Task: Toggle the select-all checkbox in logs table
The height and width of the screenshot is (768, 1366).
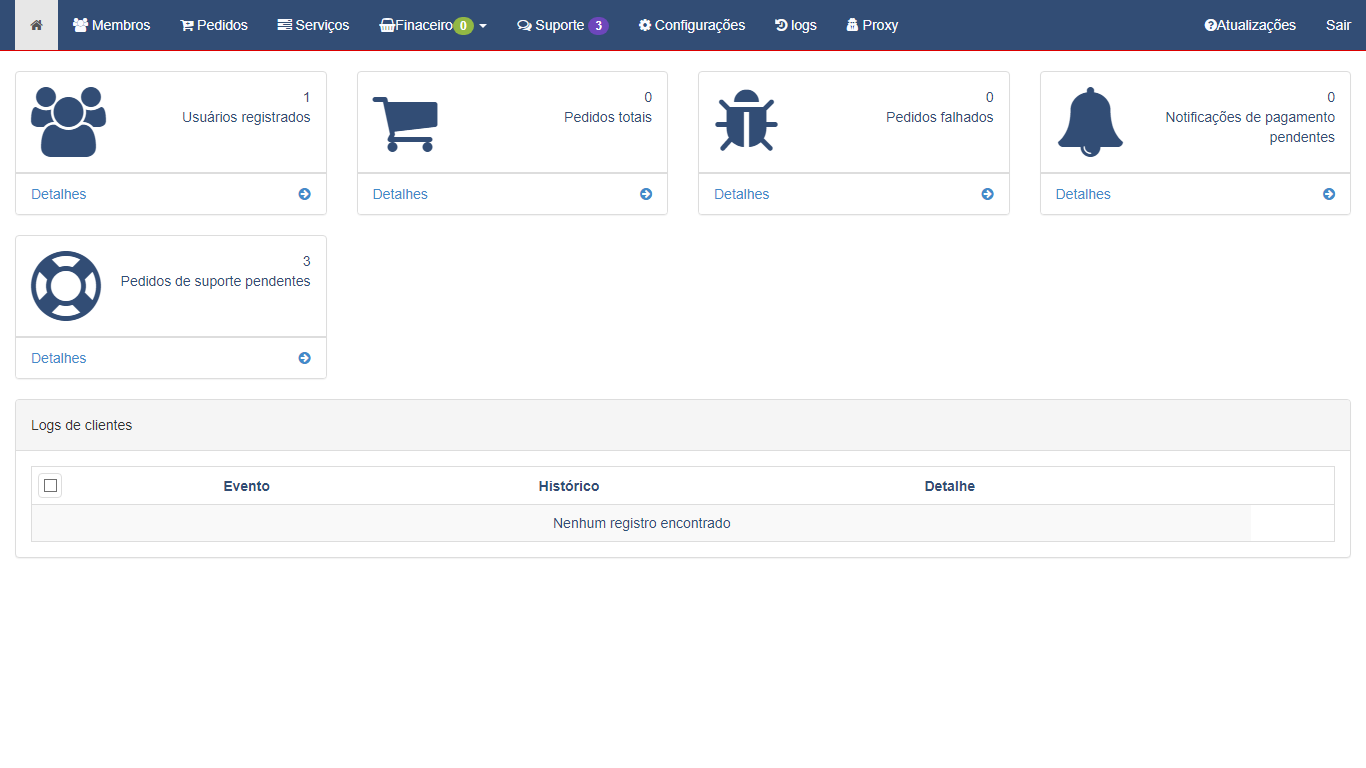Action: point(51,486)
